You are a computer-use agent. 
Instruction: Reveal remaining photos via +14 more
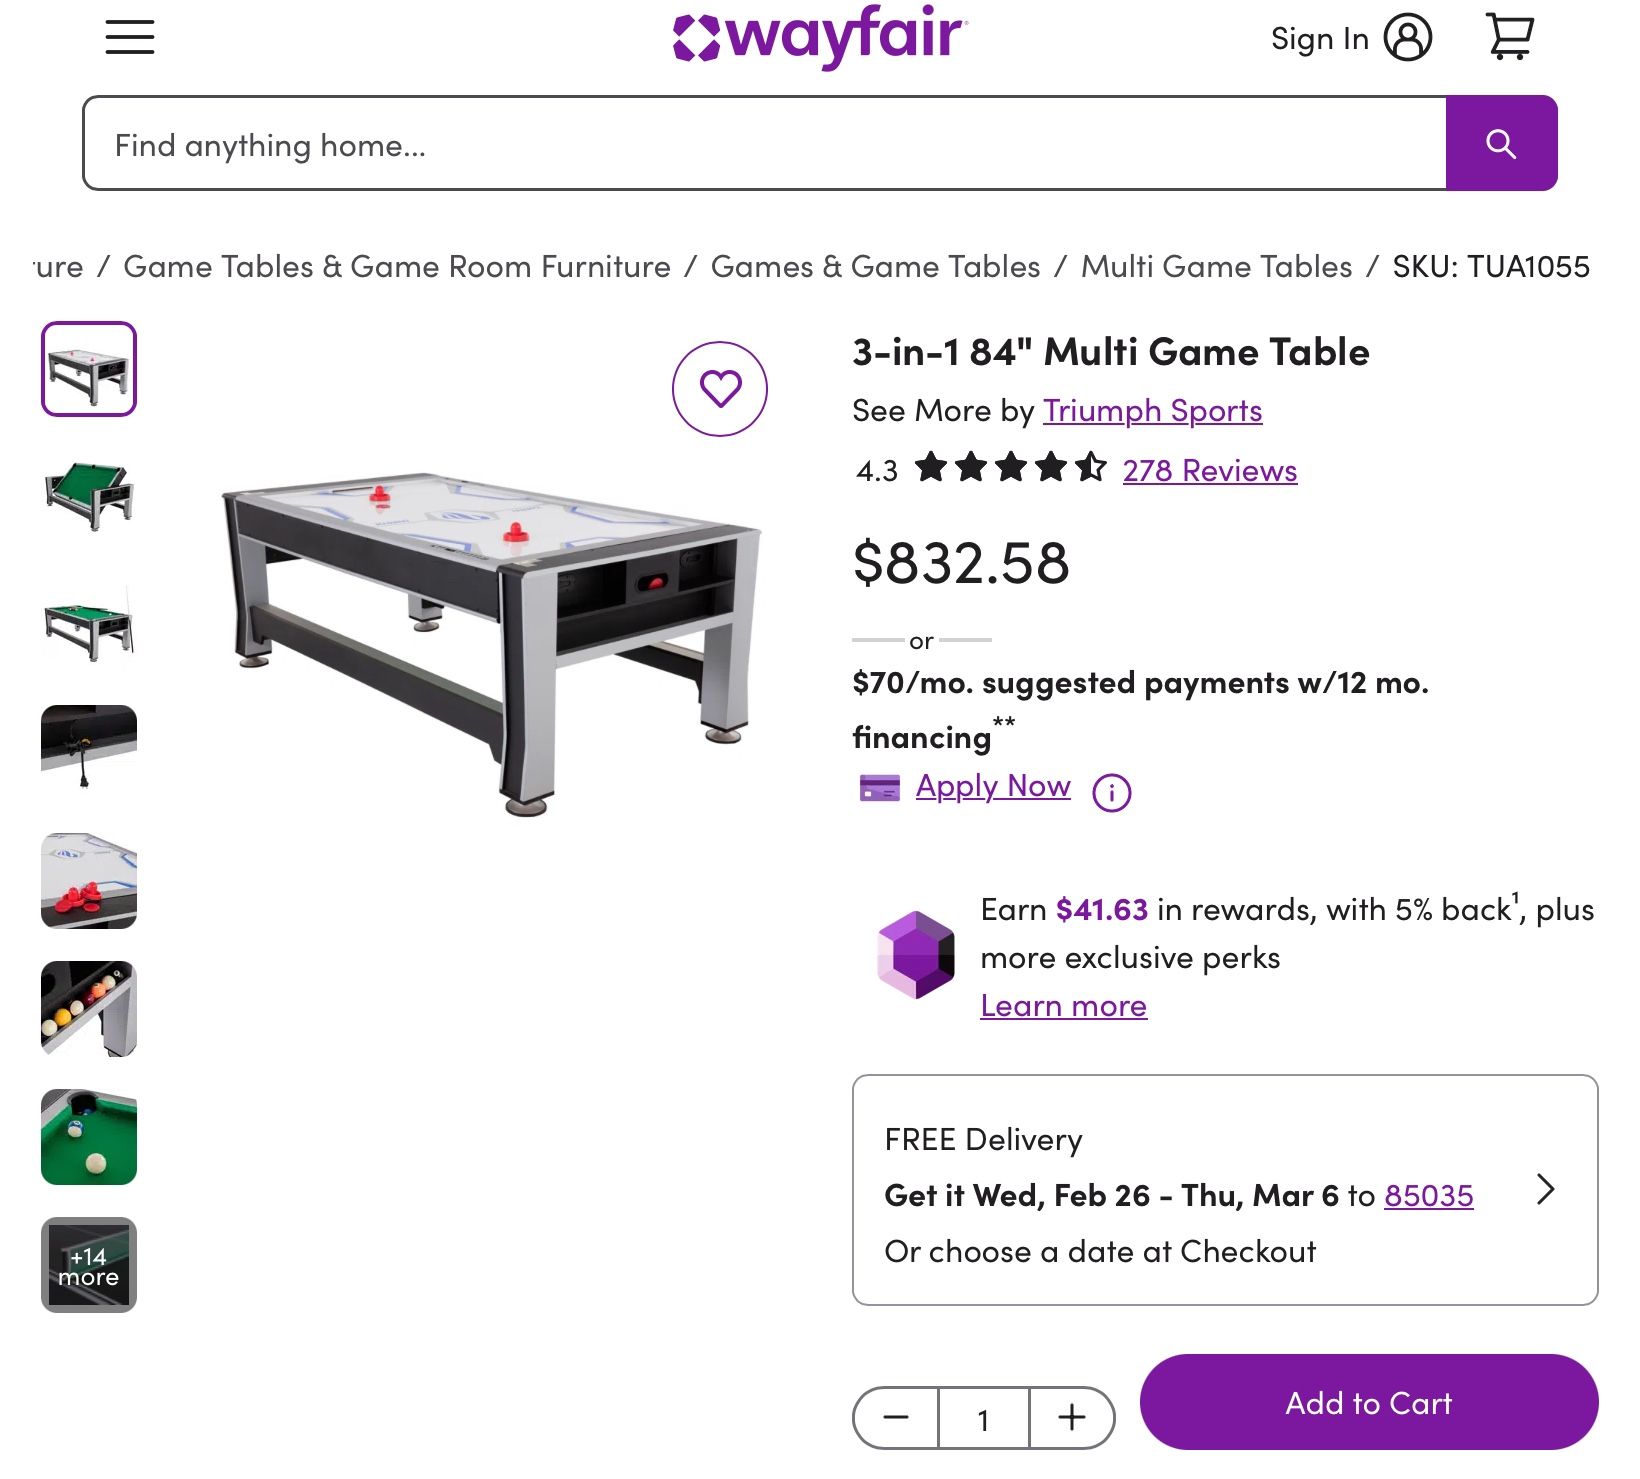(88, 1263)
